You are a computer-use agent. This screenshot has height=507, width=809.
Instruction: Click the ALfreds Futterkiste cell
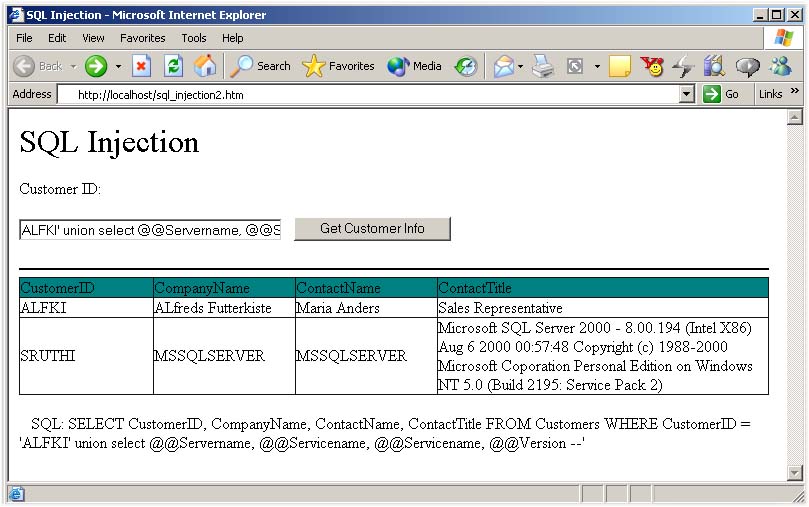click(224, 308)
